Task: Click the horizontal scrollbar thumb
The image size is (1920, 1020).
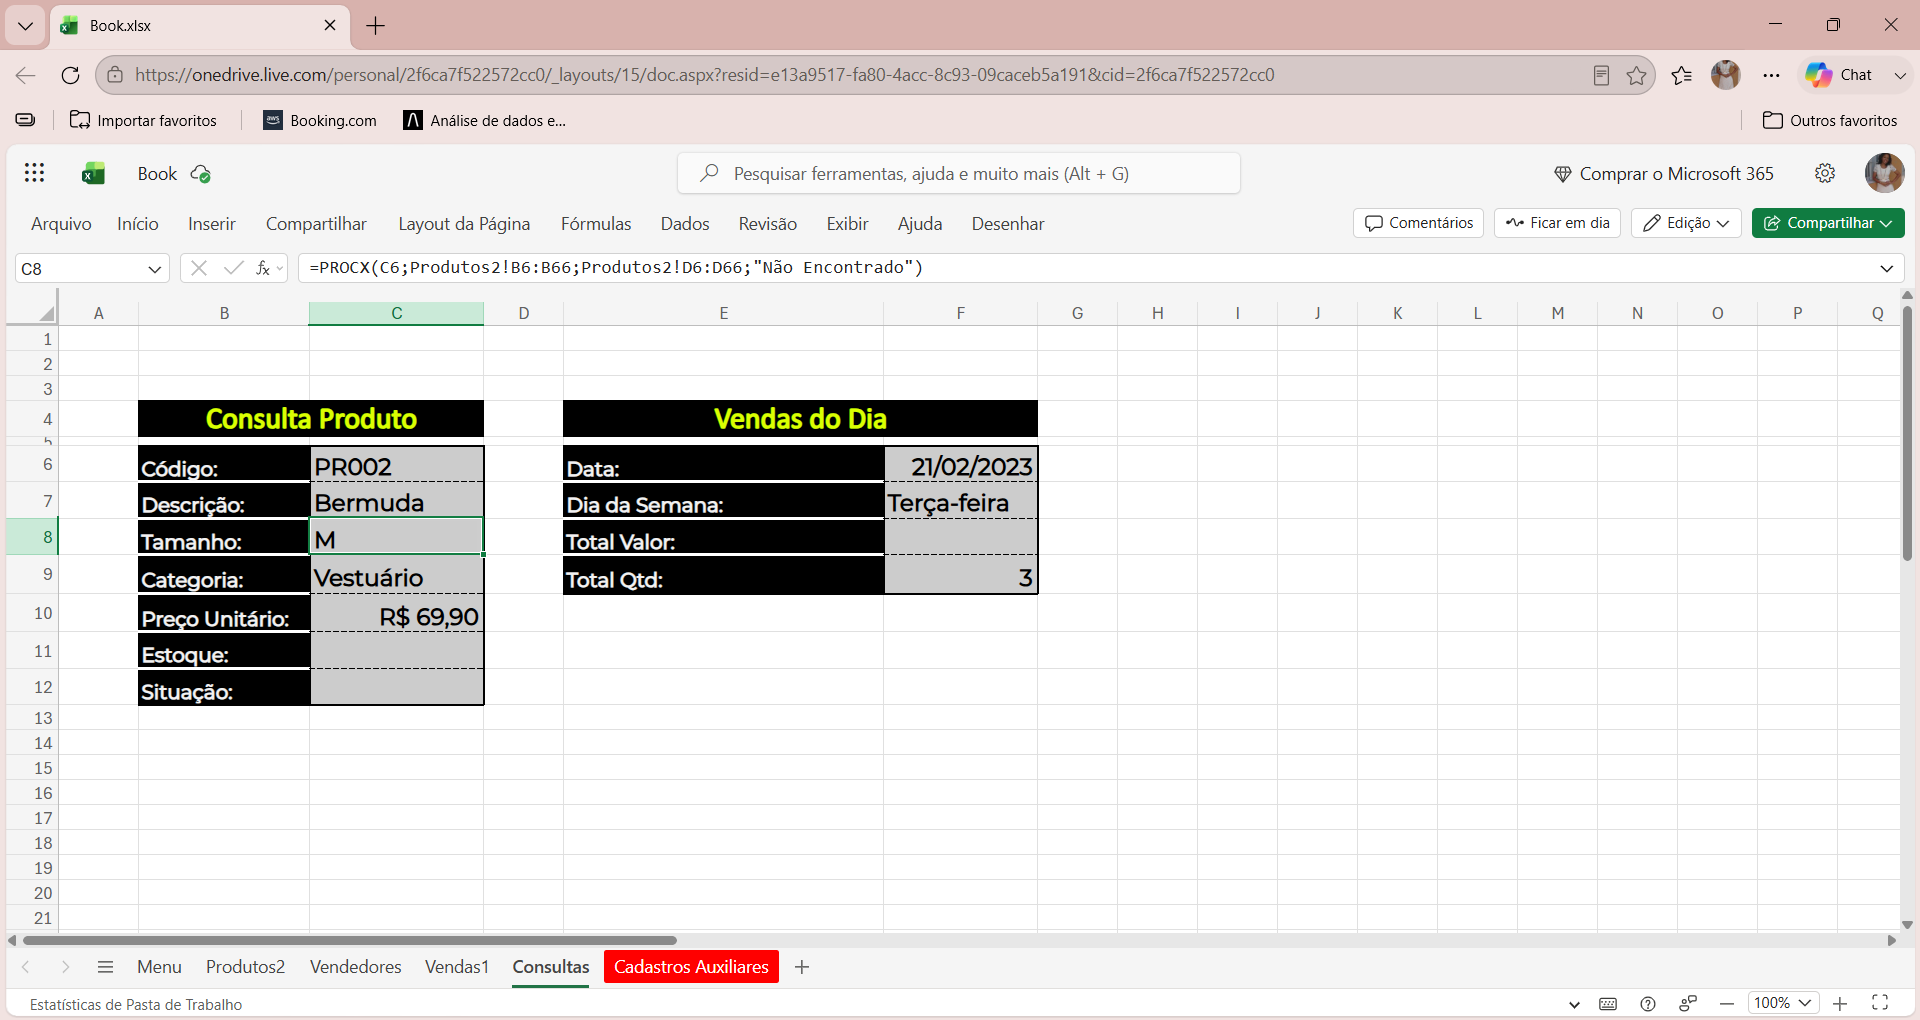Action: (349, 940)
